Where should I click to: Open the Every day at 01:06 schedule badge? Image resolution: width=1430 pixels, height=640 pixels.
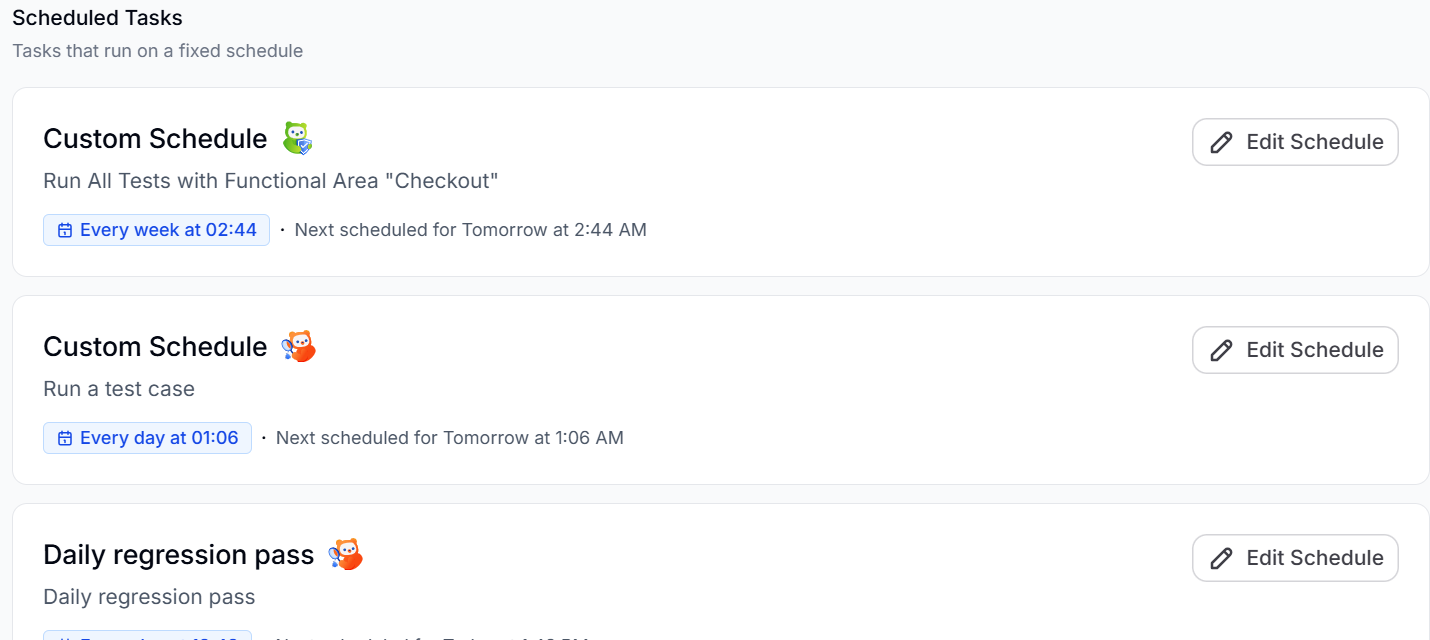147,438
